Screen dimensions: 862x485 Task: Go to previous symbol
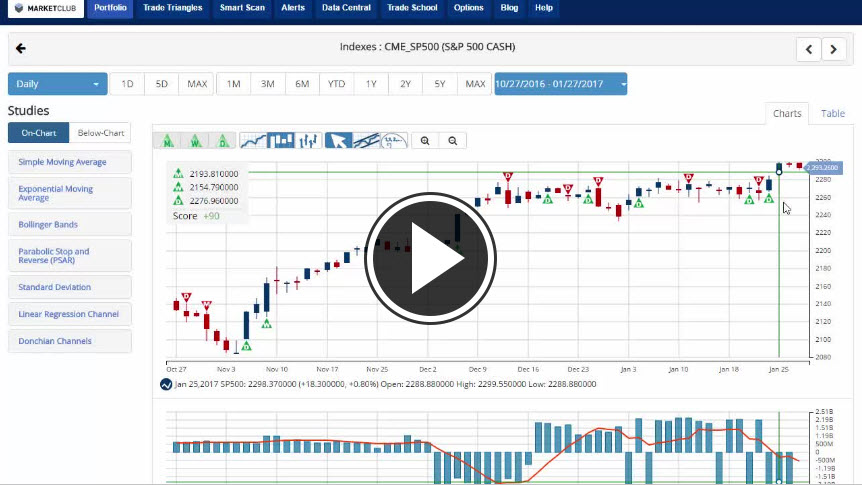click(809, 49)
